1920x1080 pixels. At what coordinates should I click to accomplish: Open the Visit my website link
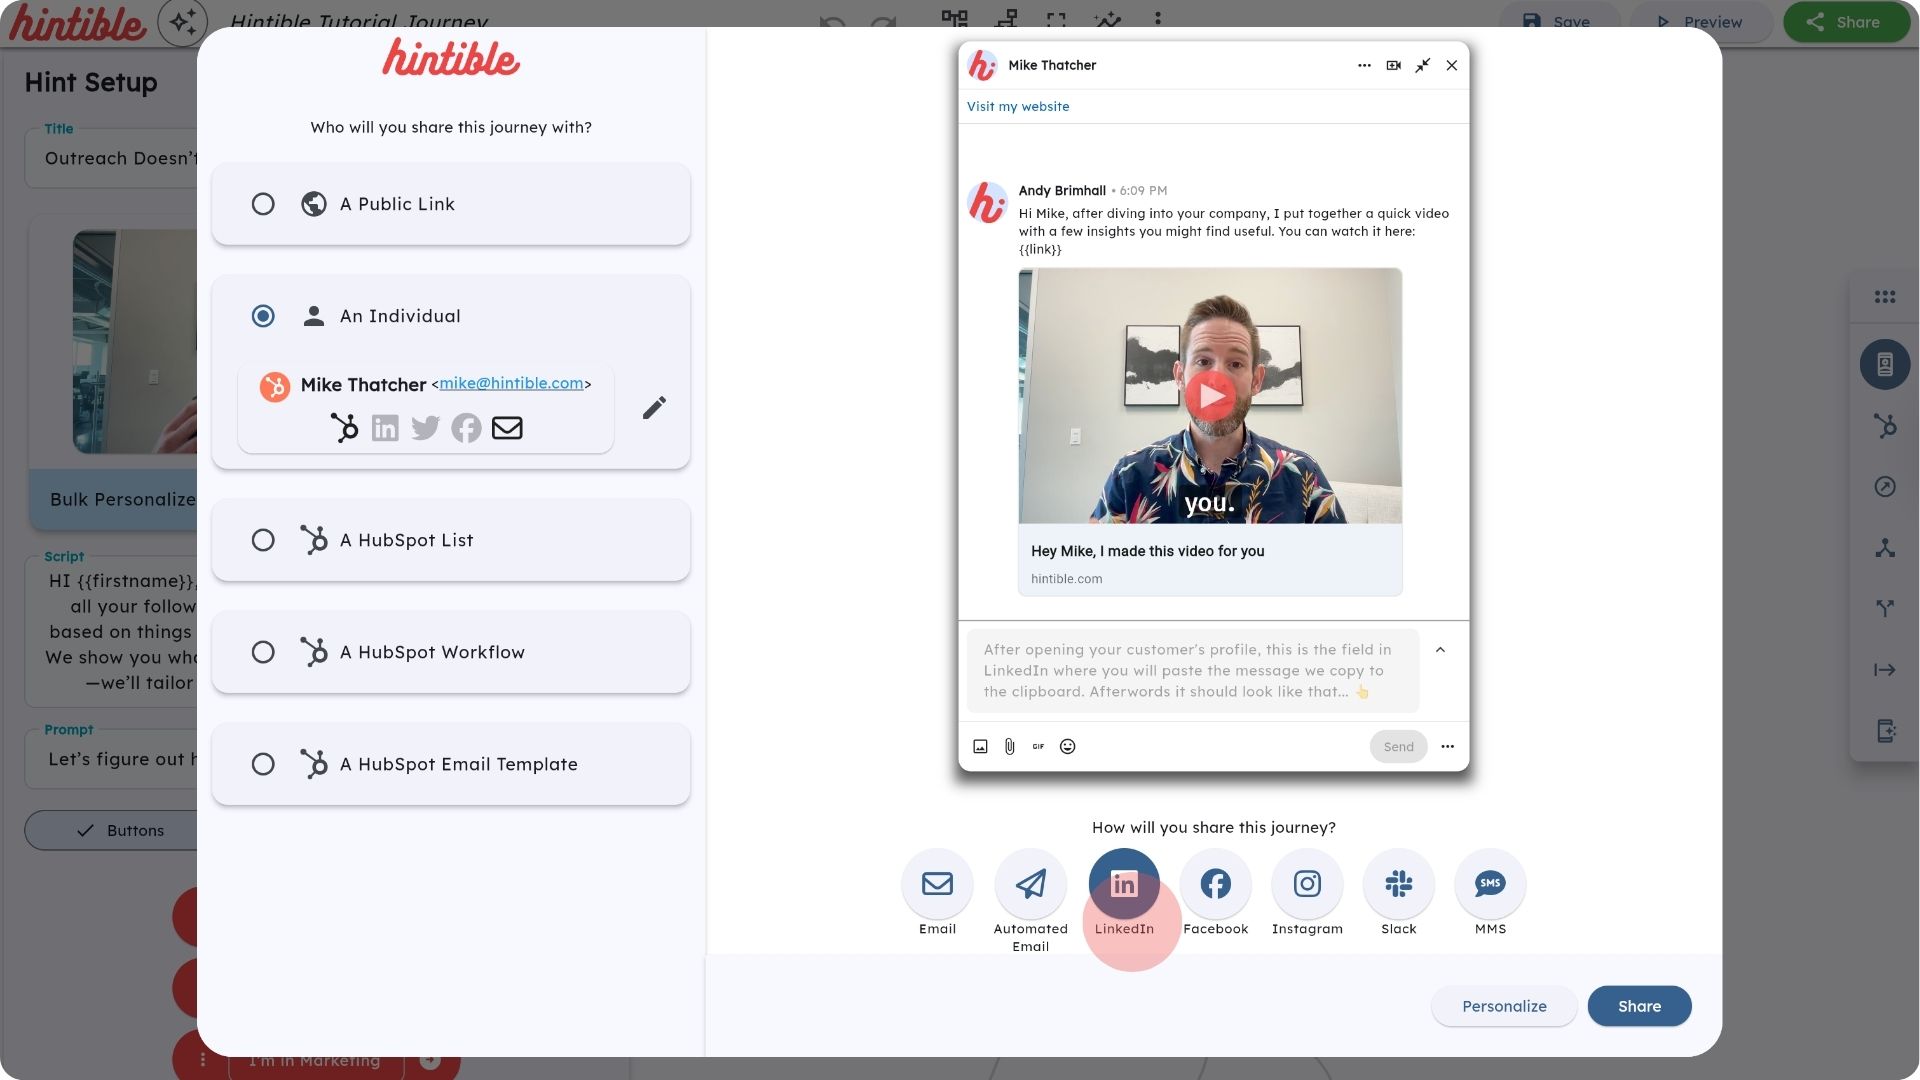click(1017, 106)
